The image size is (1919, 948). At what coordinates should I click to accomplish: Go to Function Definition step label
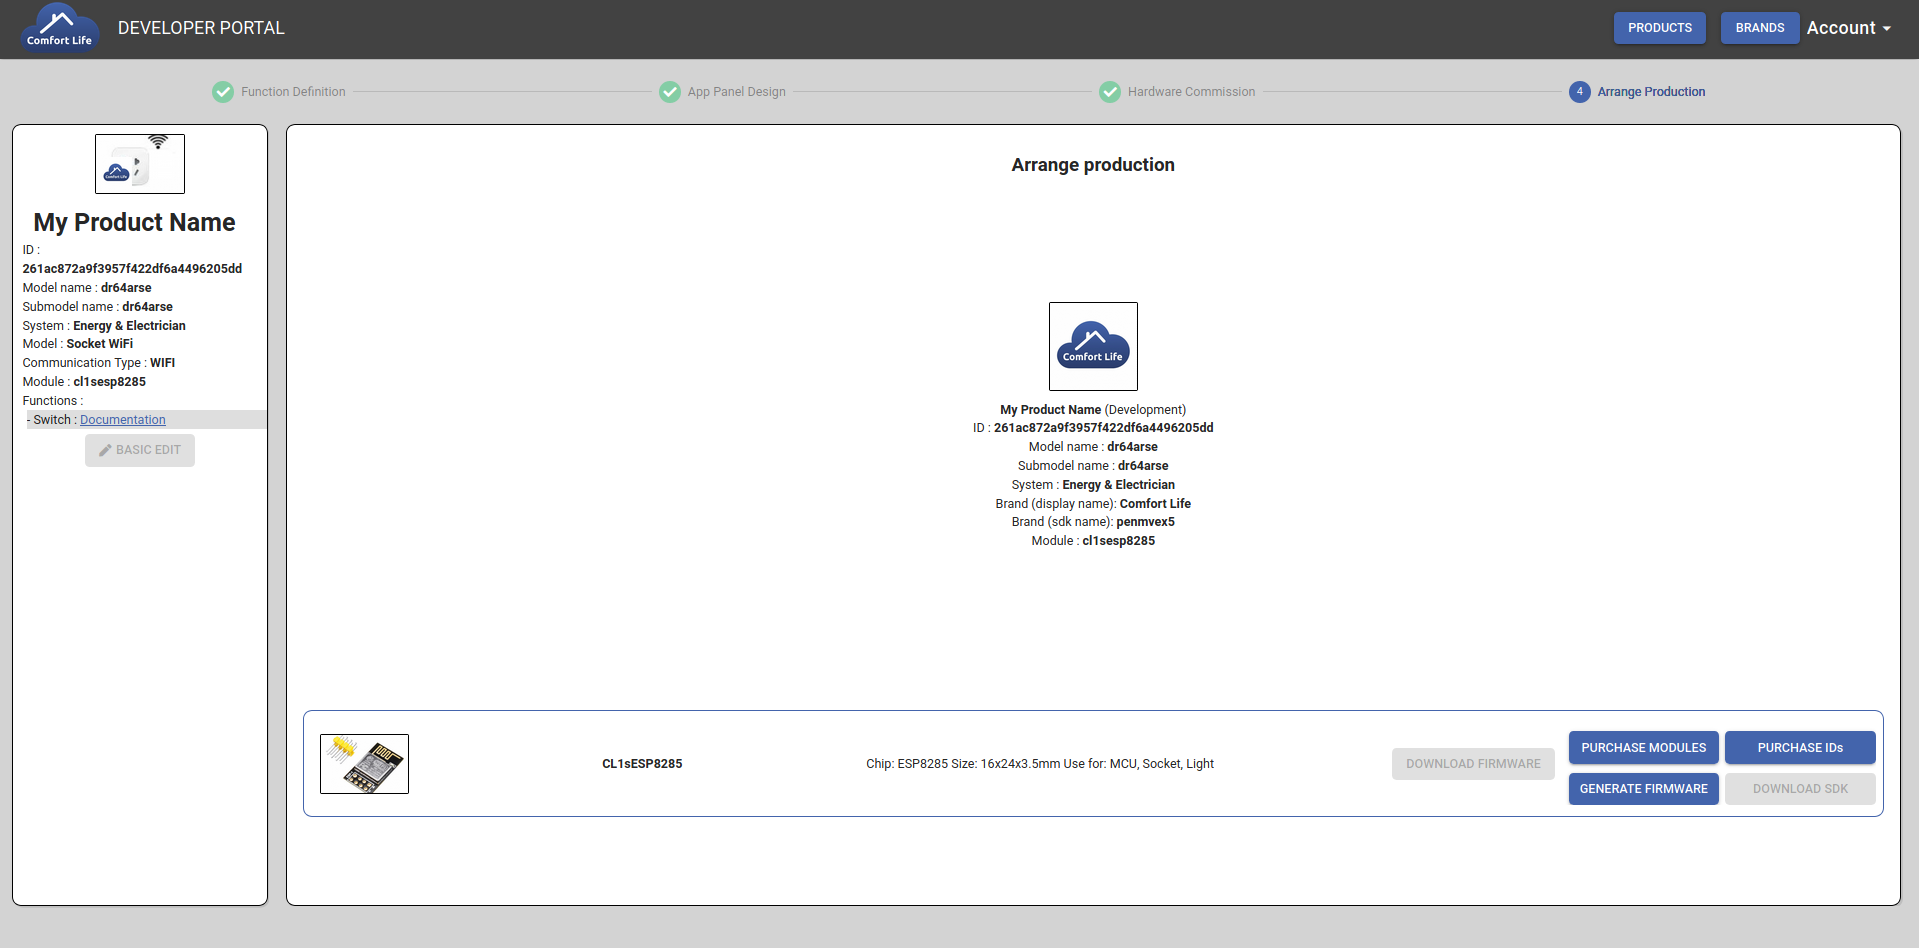293,92
